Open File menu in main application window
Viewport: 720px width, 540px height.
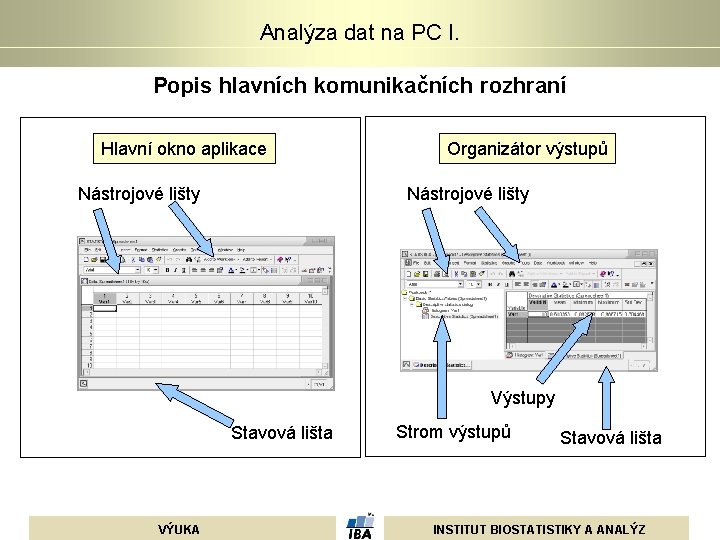88,250
